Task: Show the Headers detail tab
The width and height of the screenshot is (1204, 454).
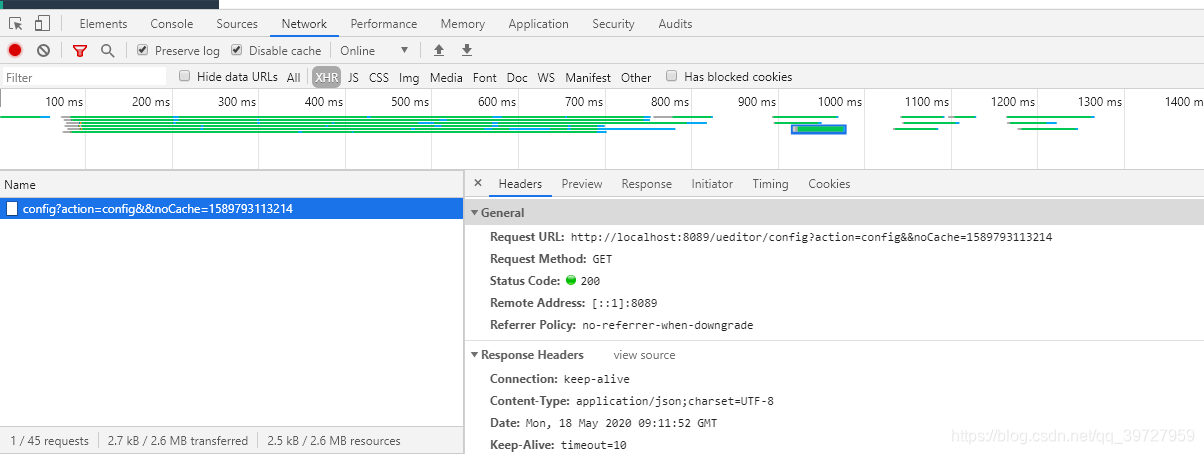Action: tap(520, 184)
